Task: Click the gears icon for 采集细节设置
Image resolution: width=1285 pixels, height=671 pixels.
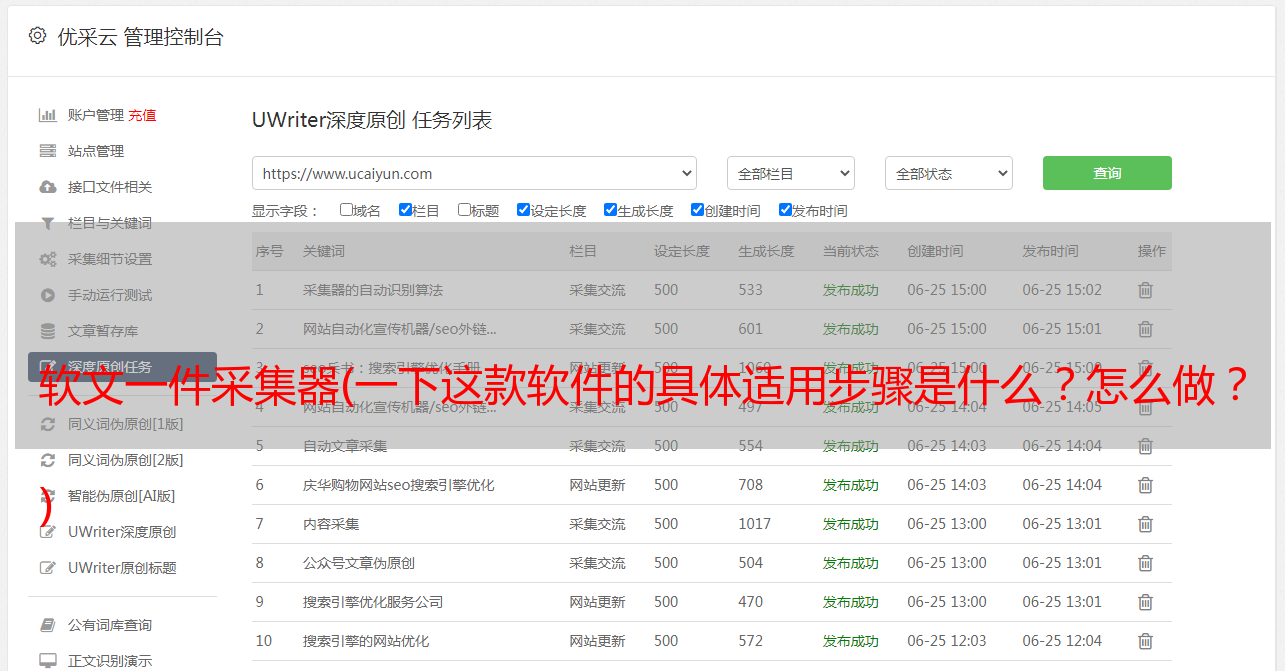Action: [x=47, y=259]
